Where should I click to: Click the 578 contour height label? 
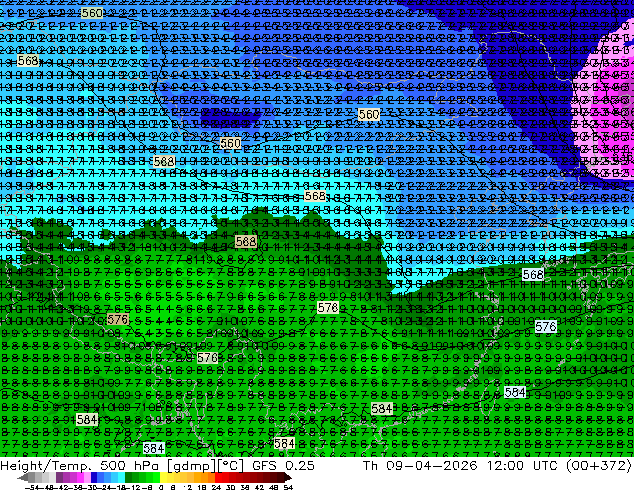328,308
